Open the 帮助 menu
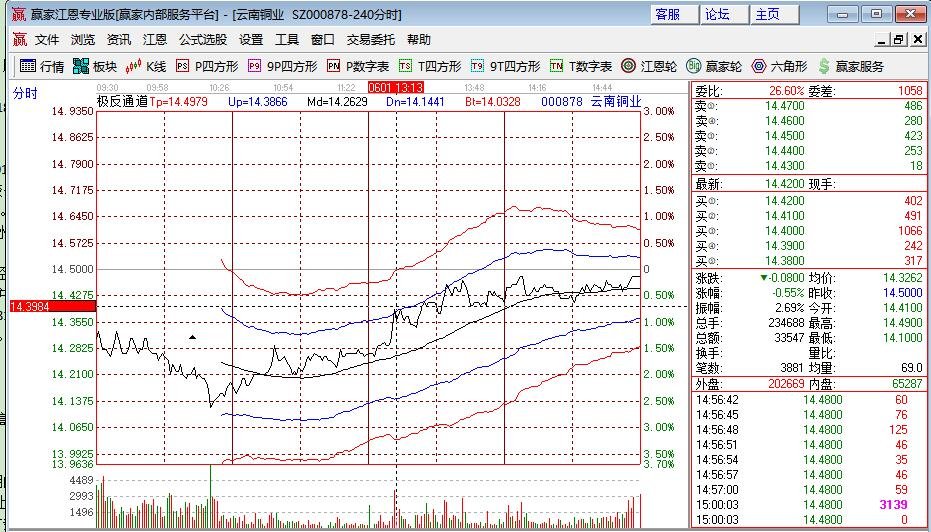This screenshot has height=532, width=931. tap(419, 40)
